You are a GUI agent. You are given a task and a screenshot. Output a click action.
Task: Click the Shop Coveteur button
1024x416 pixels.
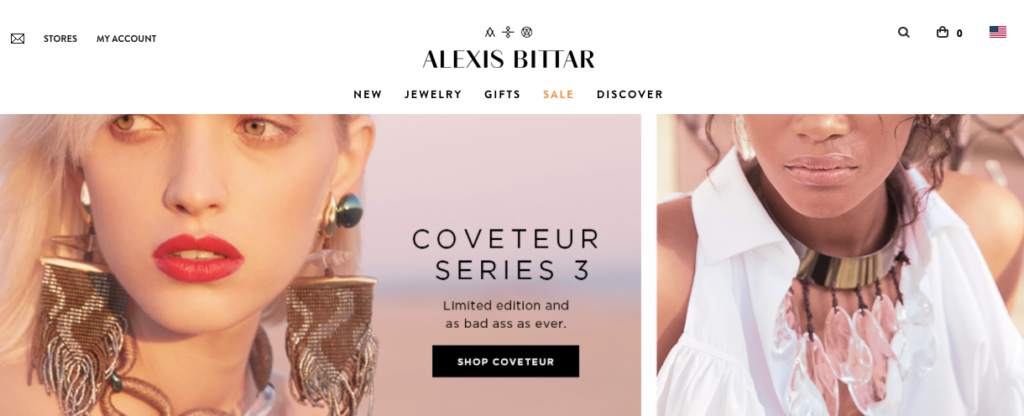coord(505,361)
